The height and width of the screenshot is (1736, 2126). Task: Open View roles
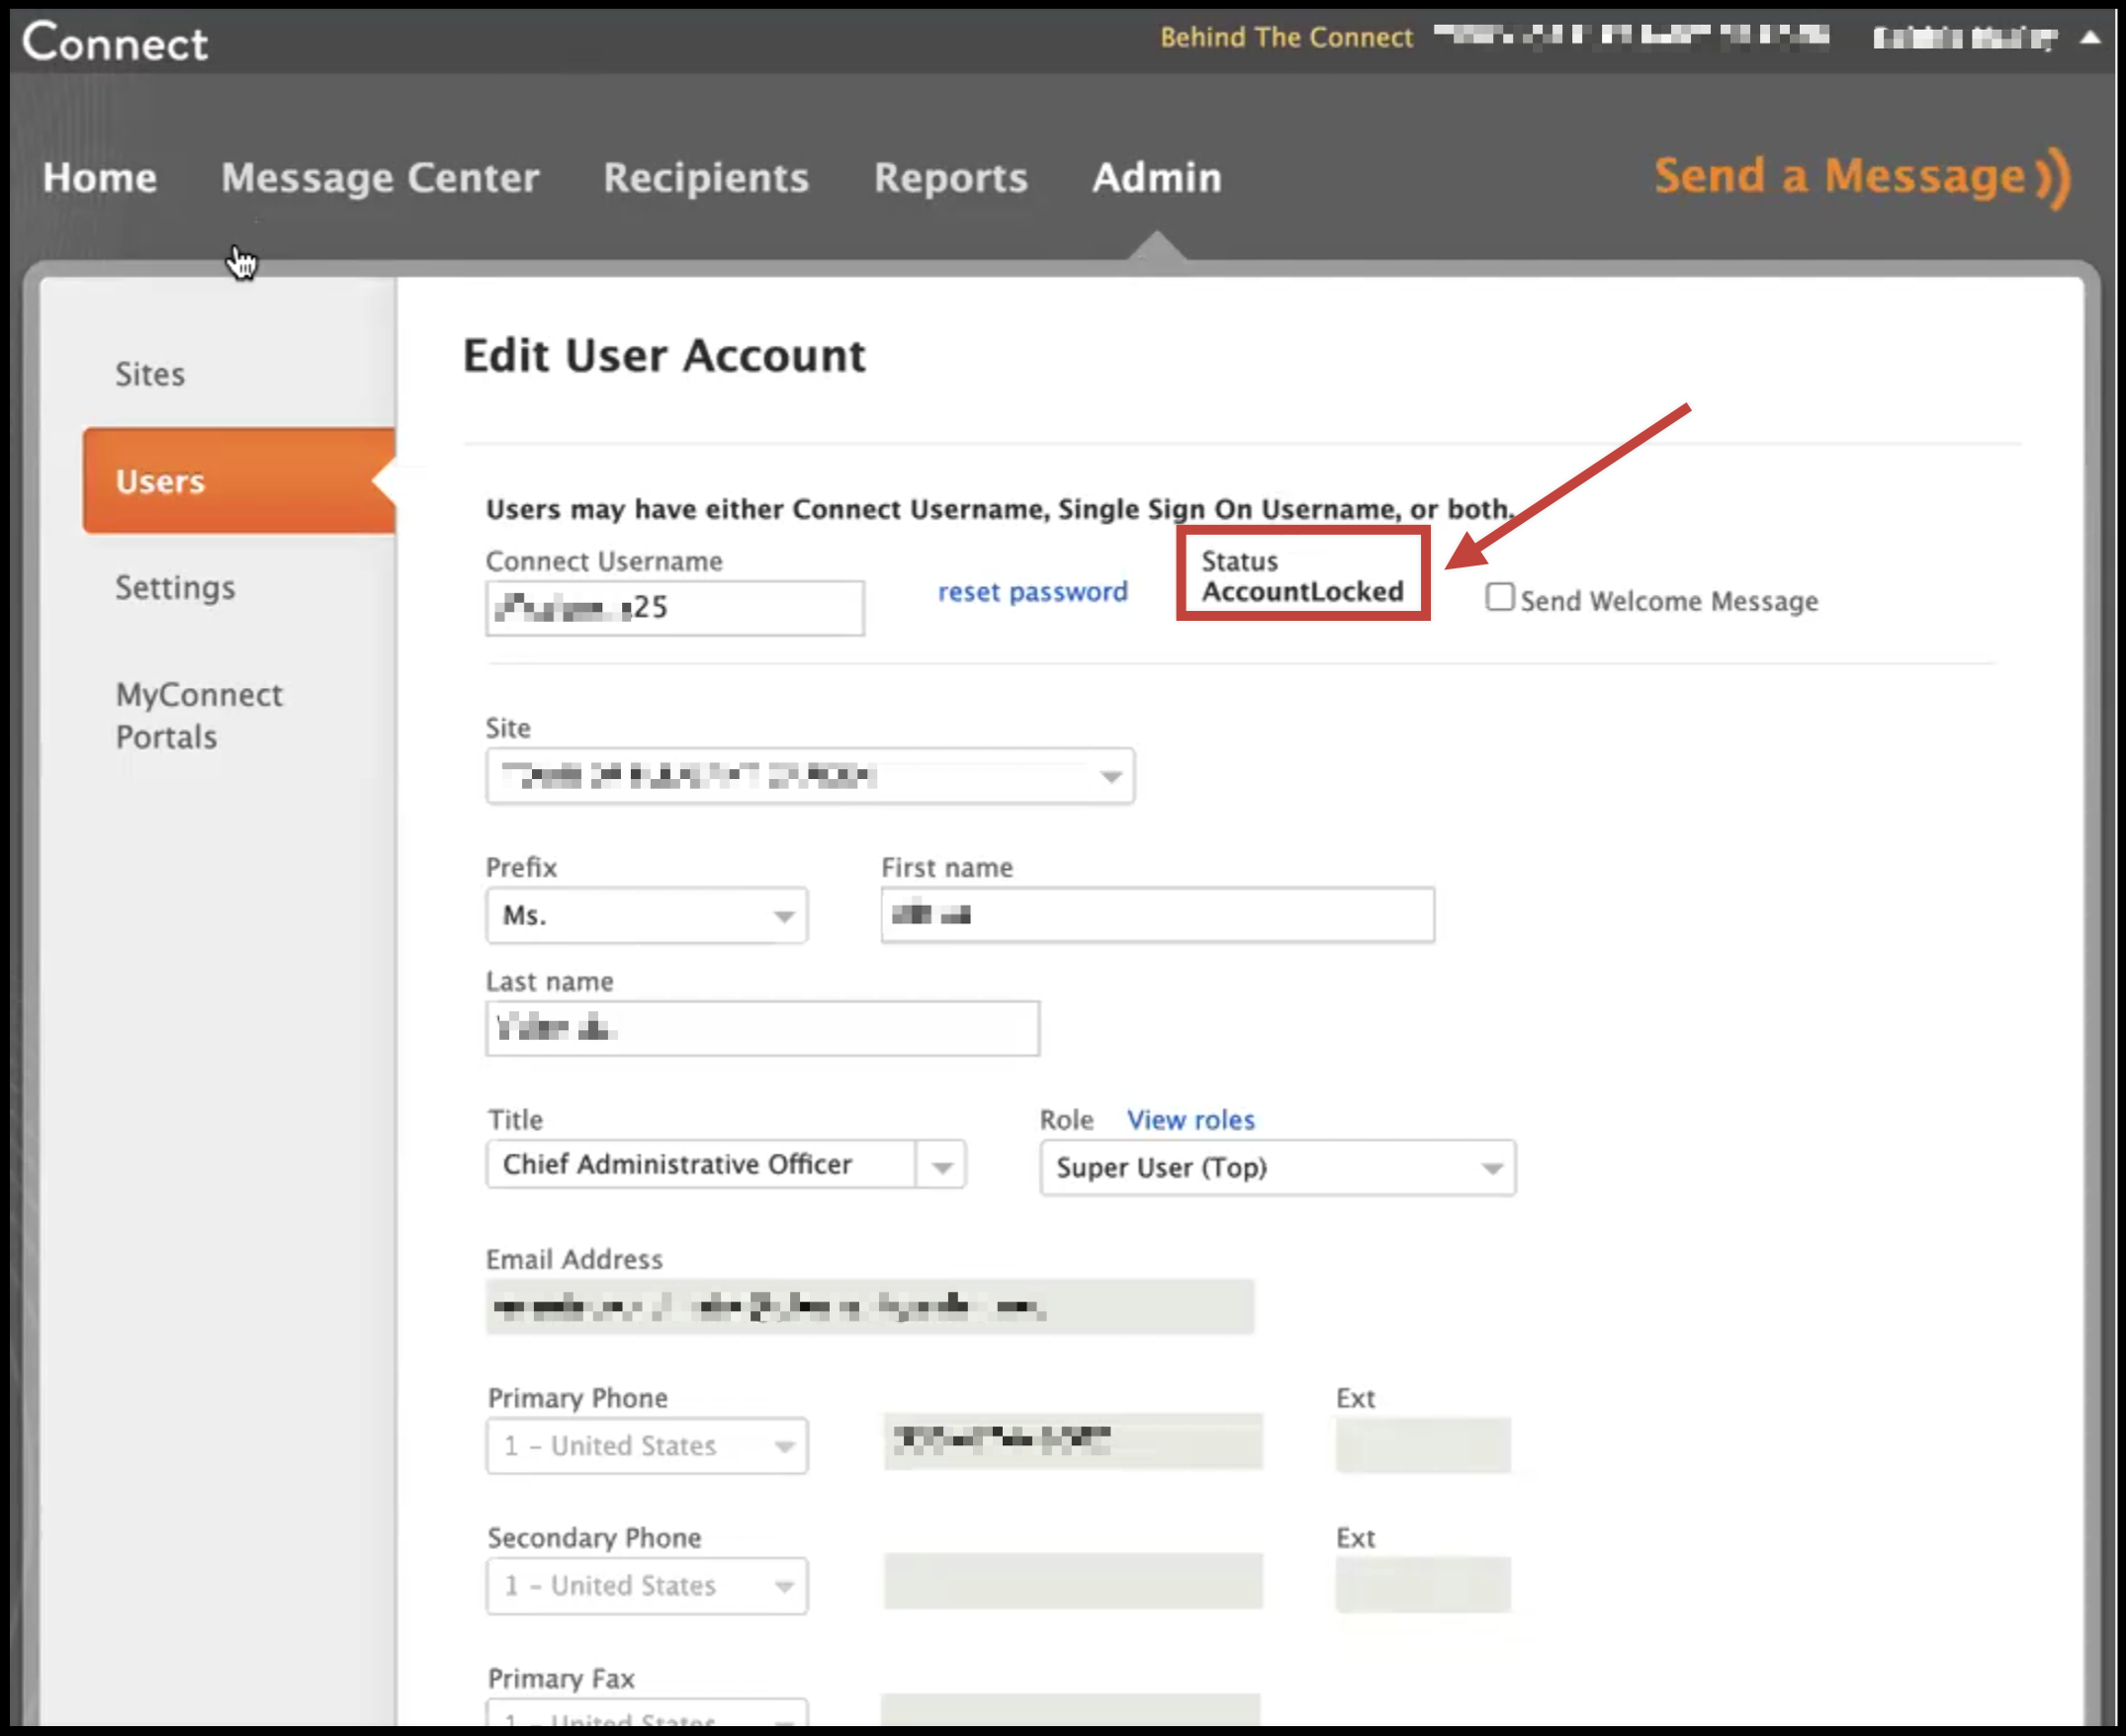(1190, 1119)
